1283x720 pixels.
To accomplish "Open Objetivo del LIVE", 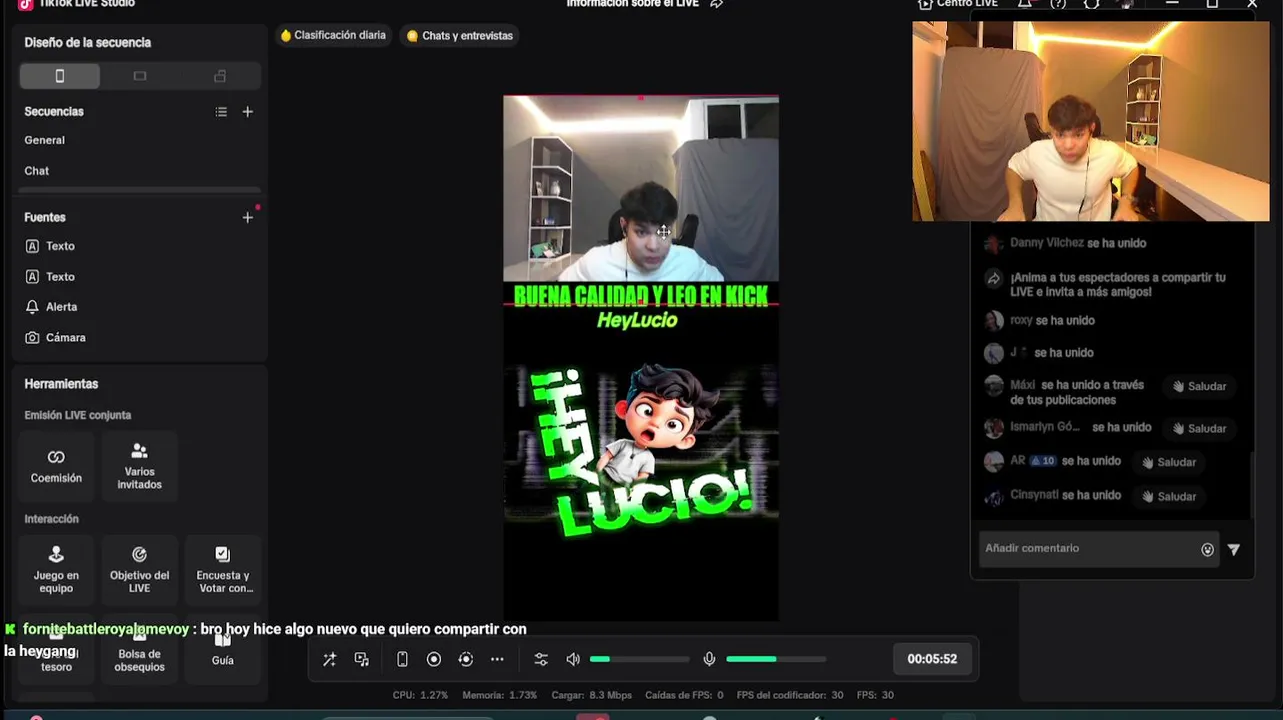I will [140, 570].
